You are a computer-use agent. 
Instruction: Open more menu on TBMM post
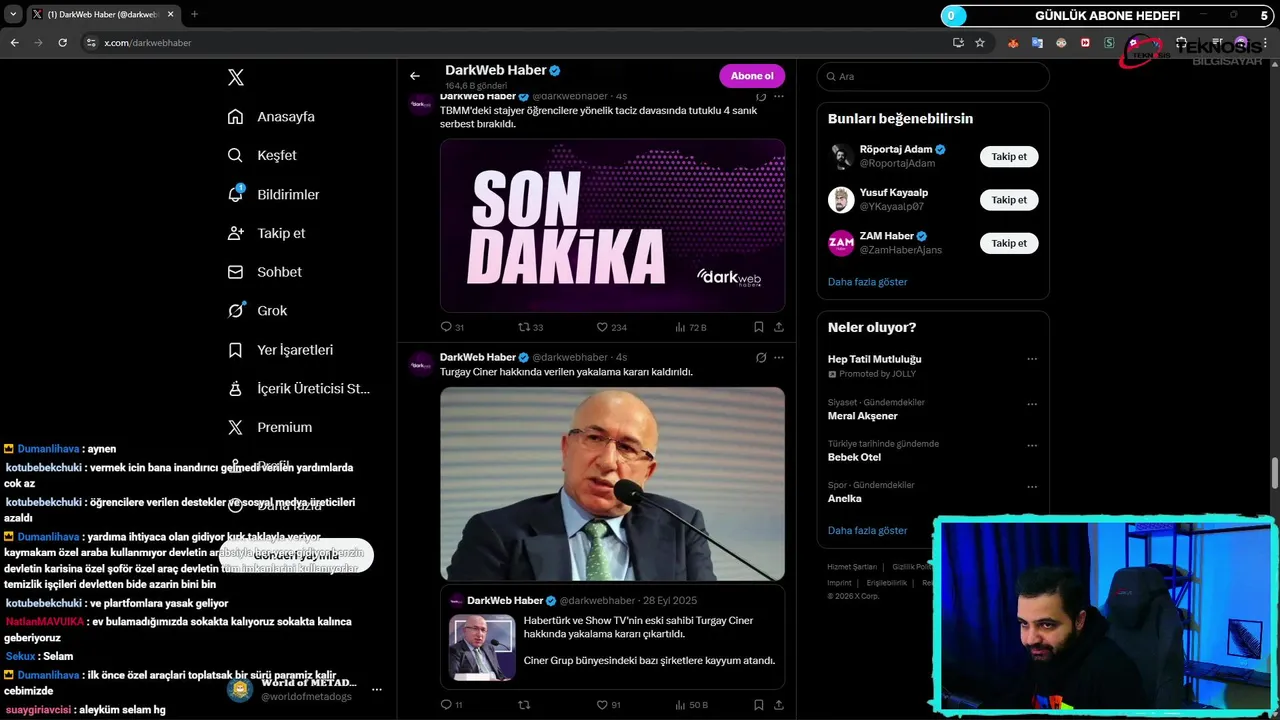point(779,96)
